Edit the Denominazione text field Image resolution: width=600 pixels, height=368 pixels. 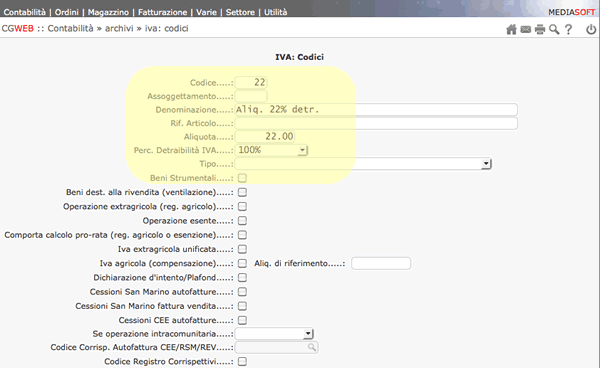pyautogui.click(x=376, y=109)
